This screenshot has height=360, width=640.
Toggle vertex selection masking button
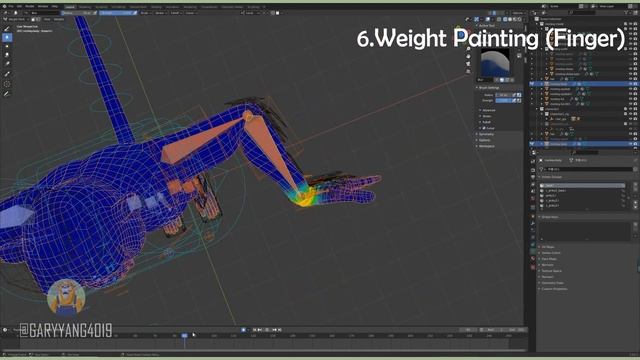38,19
